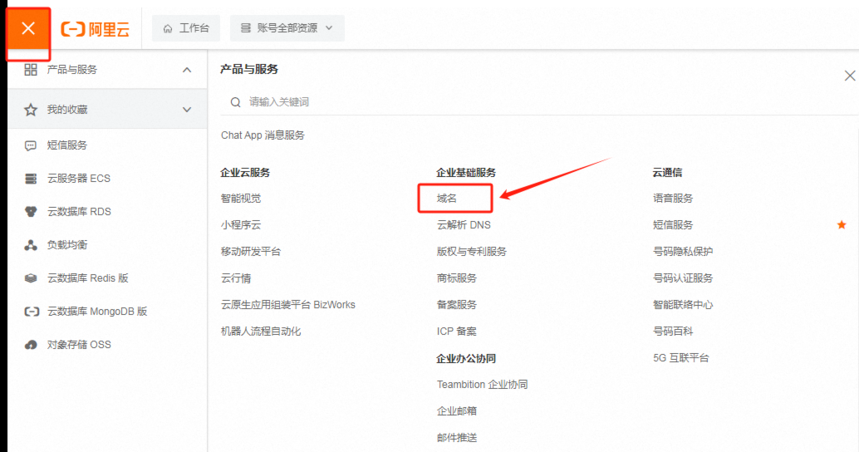Click the 云服务器 ECS server icon
Screen dimensions: 859x452
[31, 179]
